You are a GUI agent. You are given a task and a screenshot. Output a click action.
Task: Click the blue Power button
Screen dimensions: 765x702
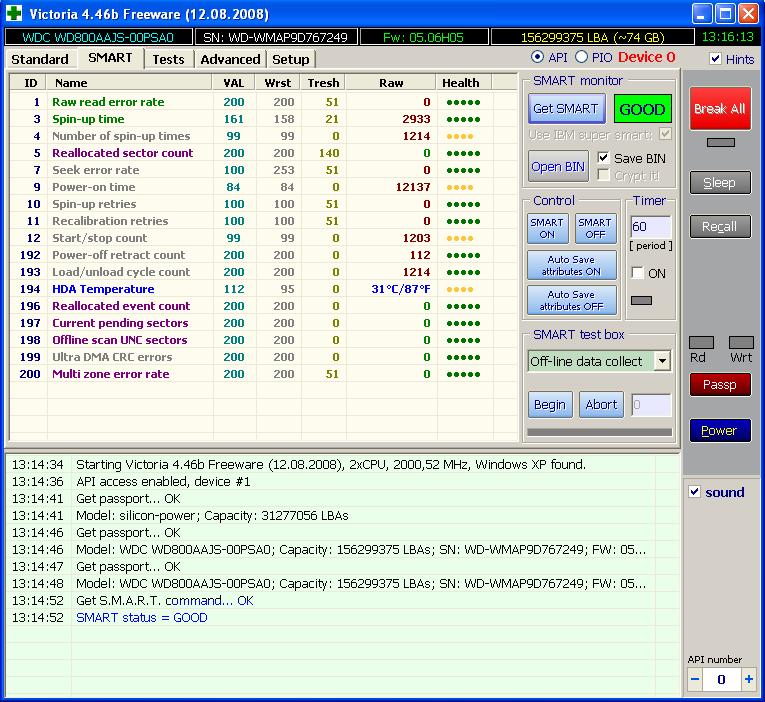point(720,430)
